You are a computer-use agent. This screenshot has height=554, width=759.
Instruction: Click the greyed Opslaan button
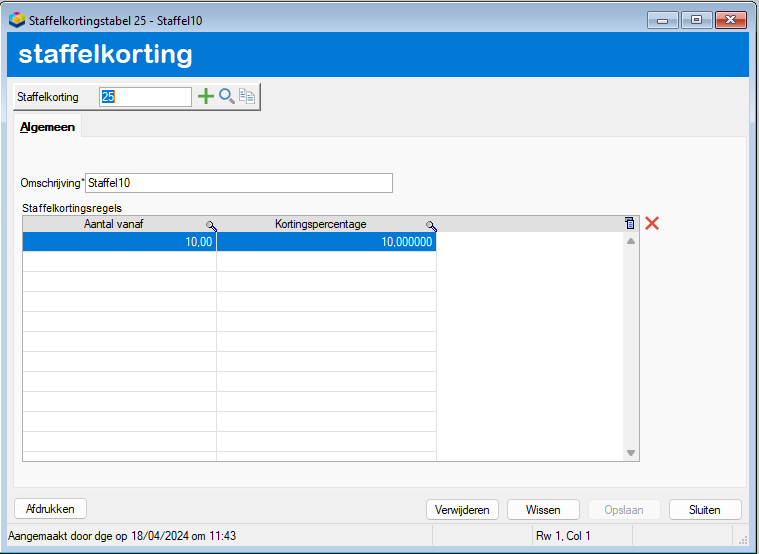coord(624,510)
